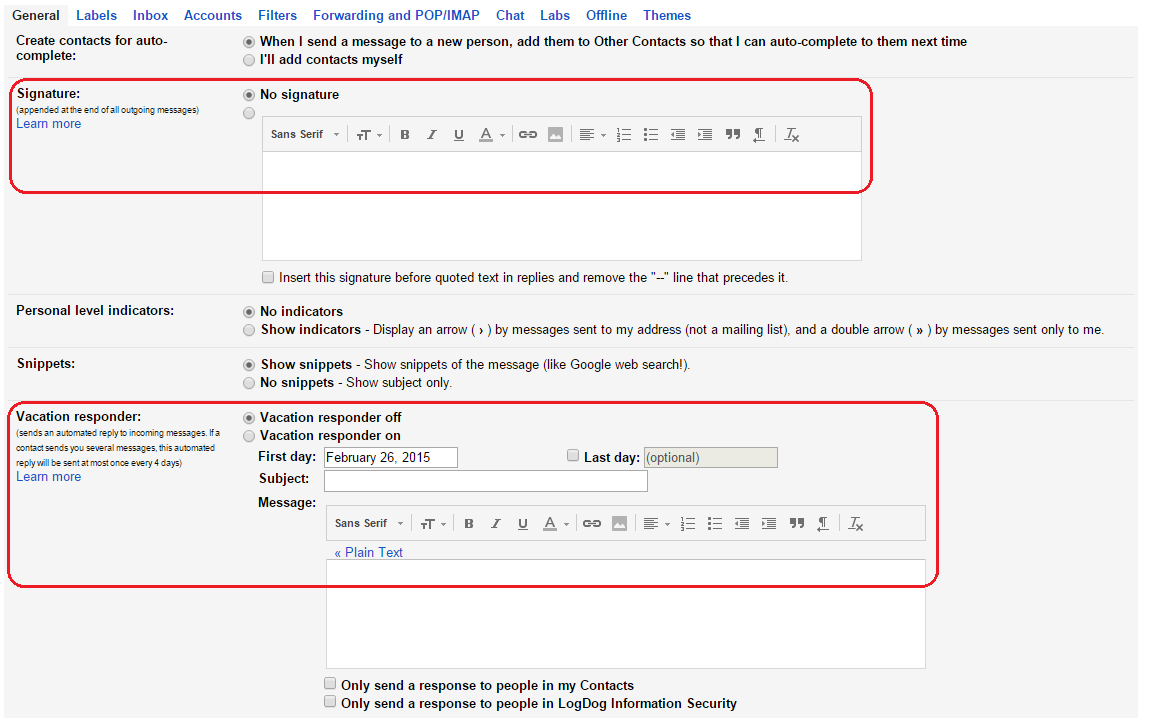The image size is (1151, 724).
Task: Add a numbered list in the vacation message
Action: 688,524
